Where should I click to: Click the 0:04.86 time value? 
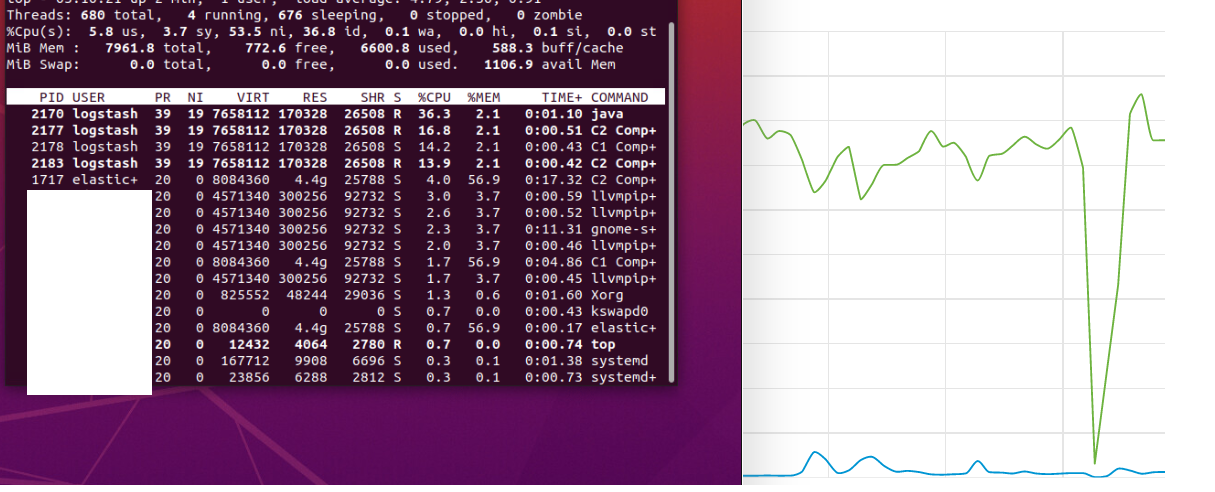tap(554, 262)
